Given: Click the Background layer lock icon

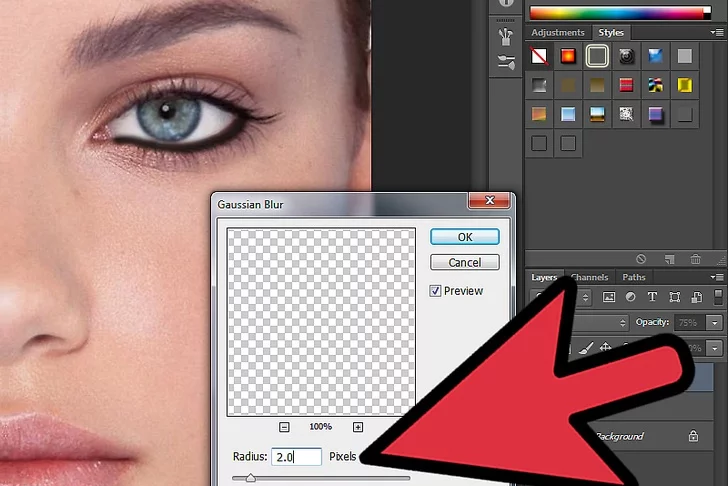Looking at the screenshot, I should 693,437.
